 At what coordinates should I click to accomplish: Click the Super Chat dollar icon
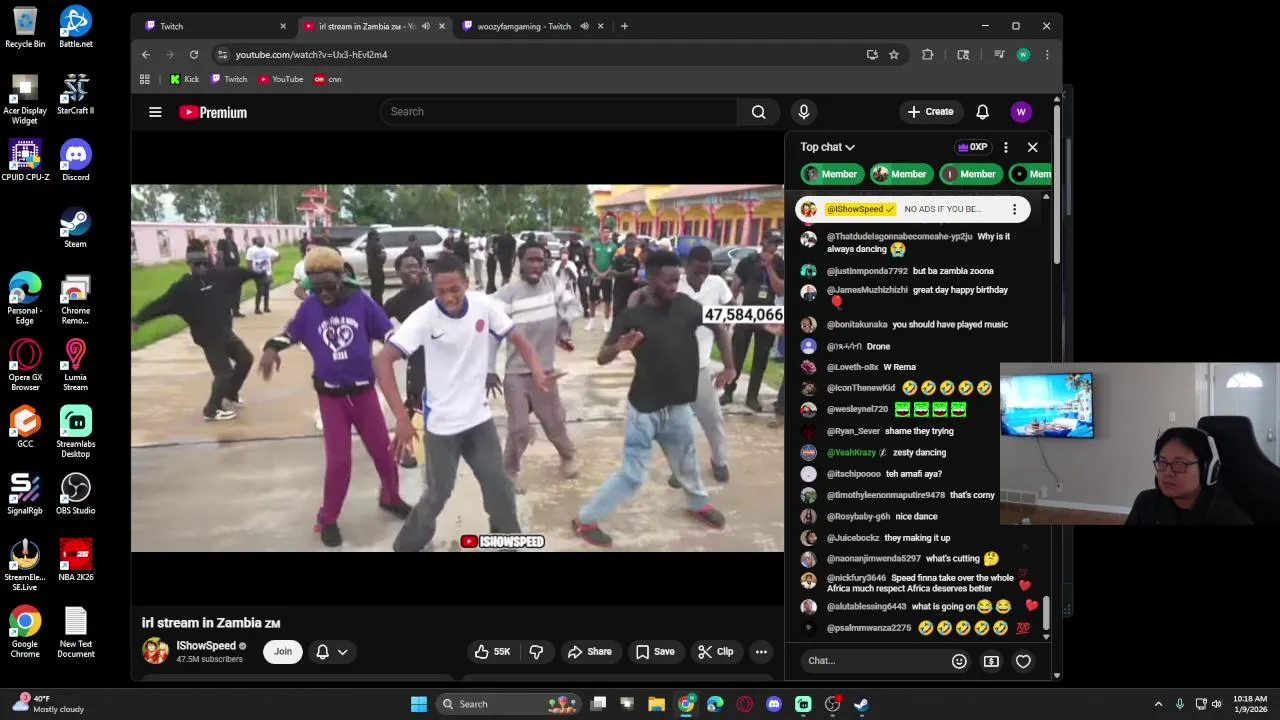(991, 661)
